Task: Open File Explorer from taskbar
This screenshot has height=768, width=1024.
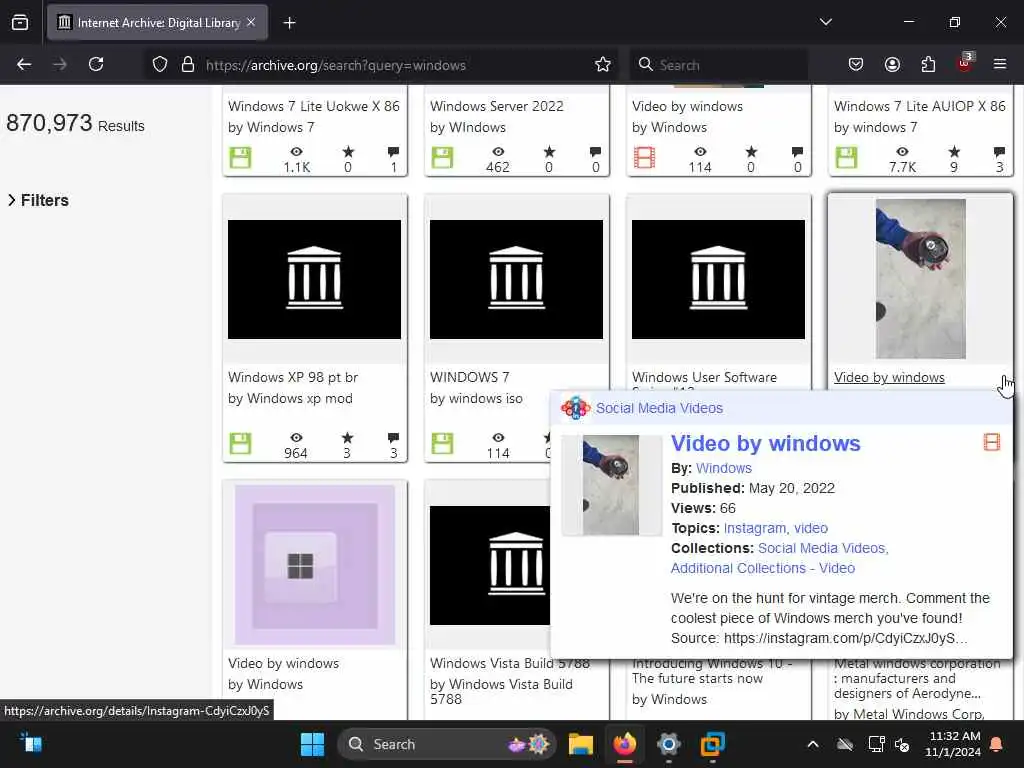Action: tap(581, 744)
